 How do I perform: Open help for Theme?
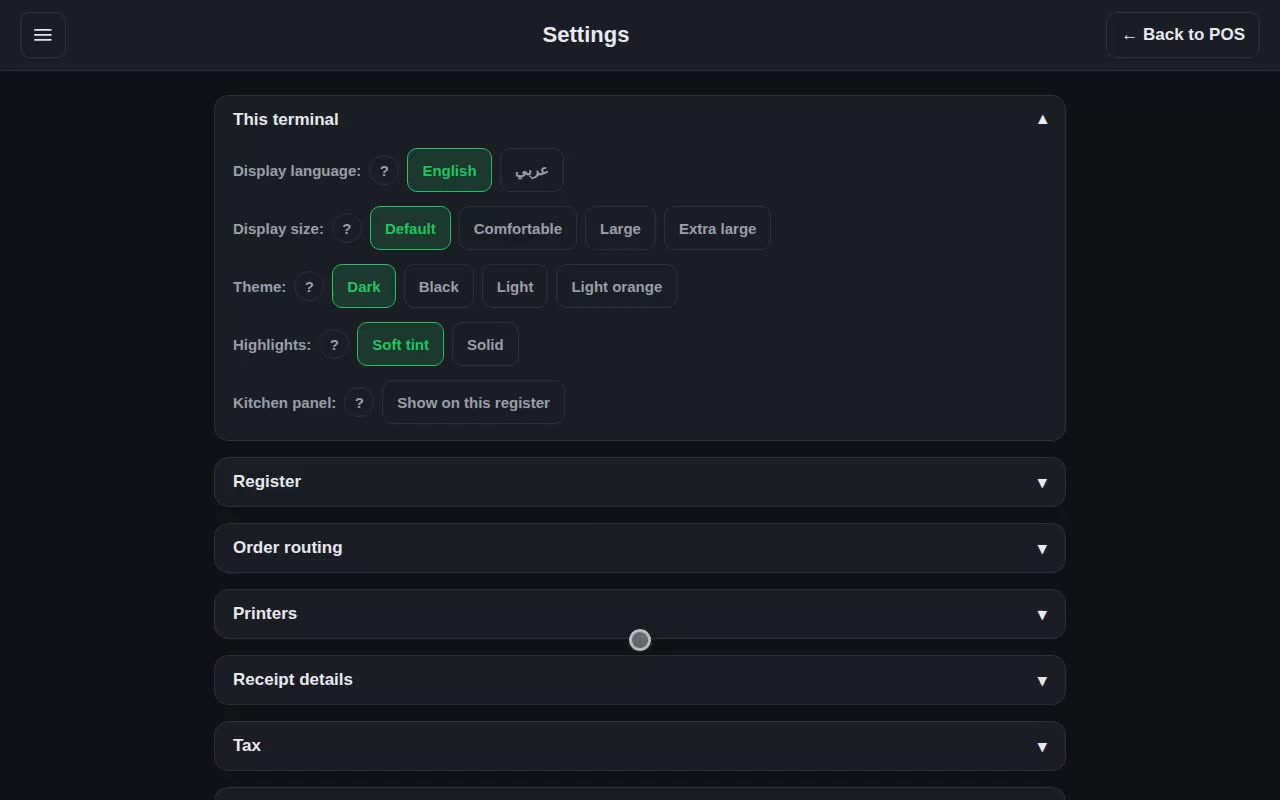pyautogui.click(x=309, y=286)
